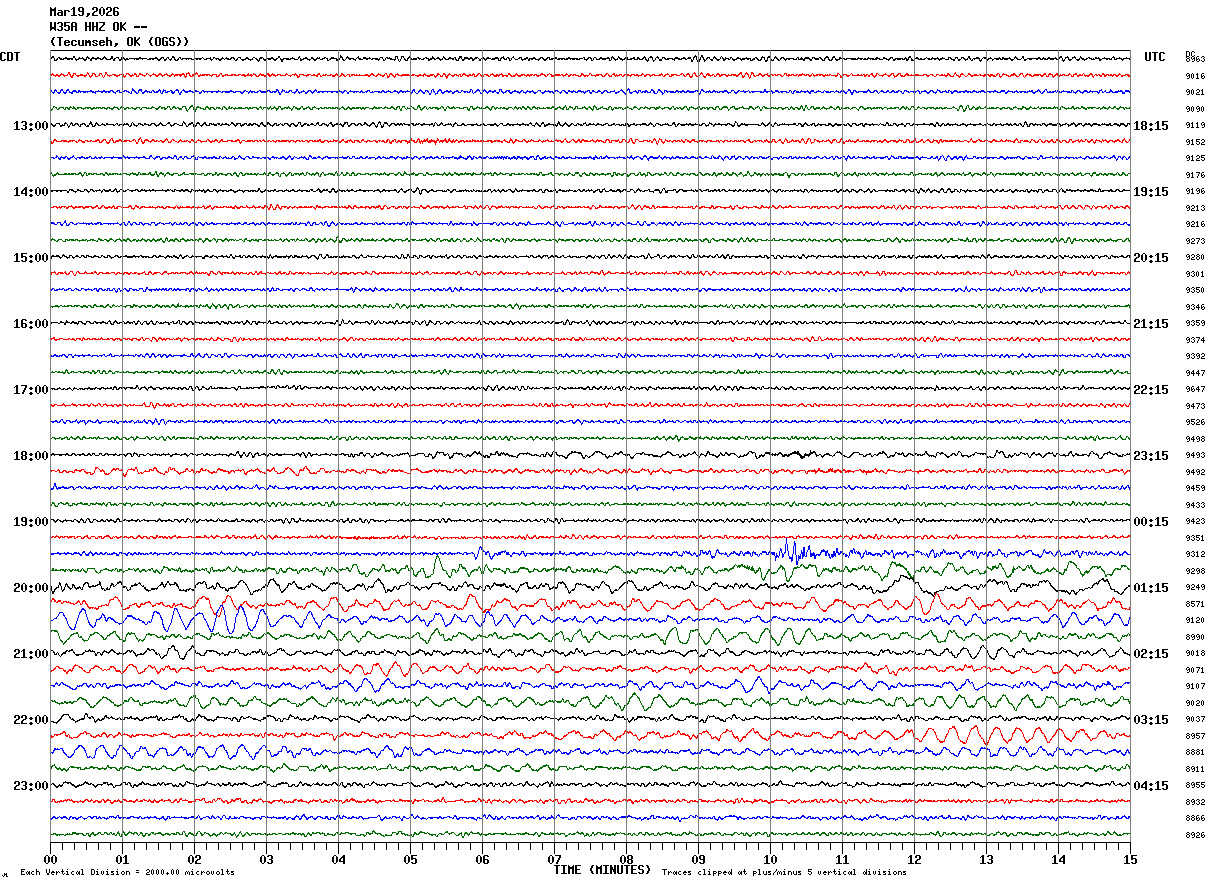Select the W35A HHZ OK station code

coord(100,27)
